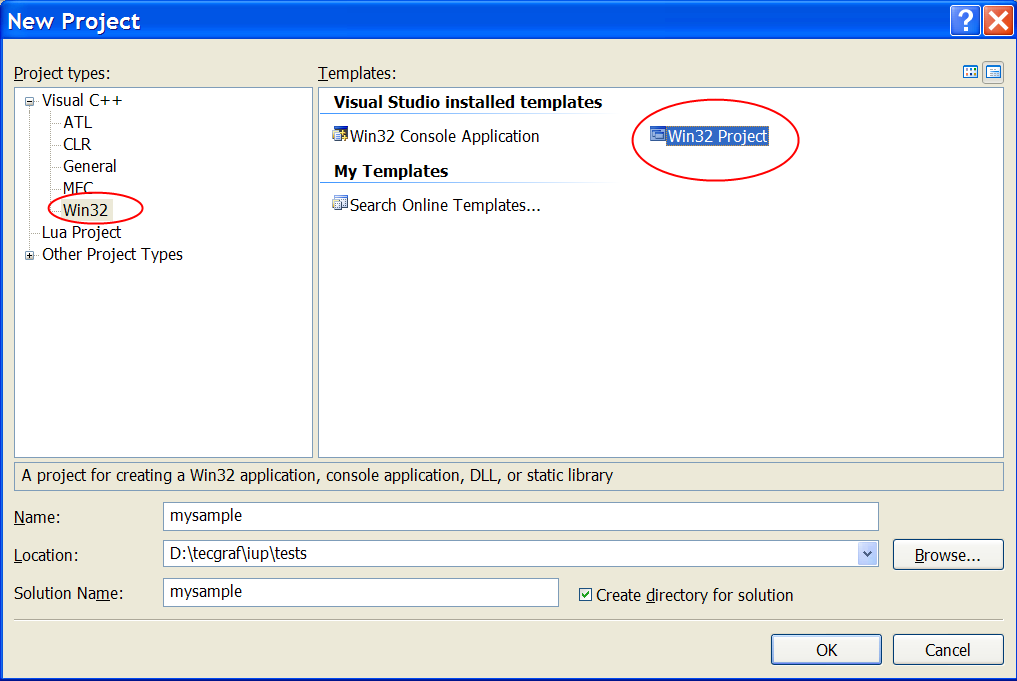Toggle Create directory for solution checkbox
This screenshot has height=681, width=1017.
(x=585, y=595)
